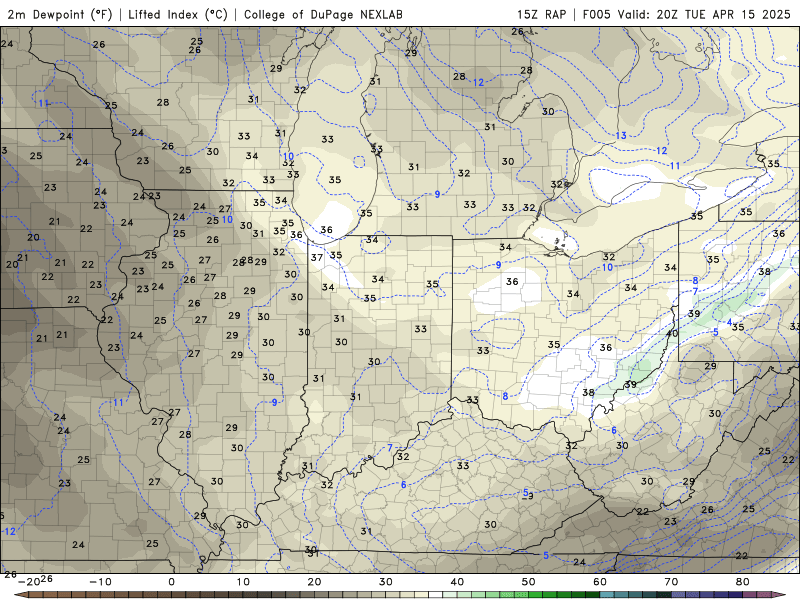The width and height of the screenshot is (800, 600).
Task: Click the 'F005 Valid: 20Z TUE APR 15 2025' text
Action: tap(686, 14)
